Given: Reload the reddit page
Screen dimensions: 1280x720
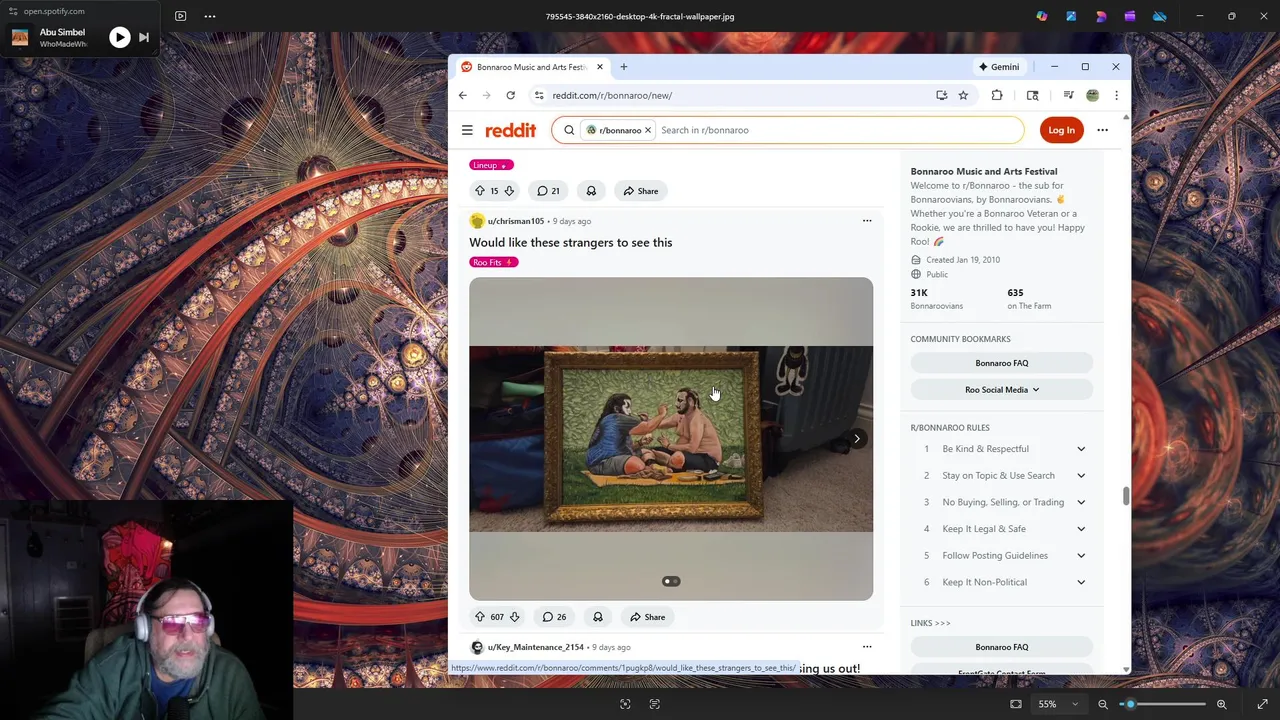Looking at the screenshot, I should pyautogui.click(x=510, y=95).
